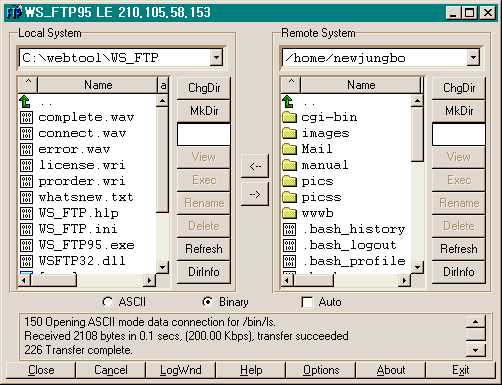The image size is (502, 385).
Task: Refresh the remote file list
Action: (459, 249)
